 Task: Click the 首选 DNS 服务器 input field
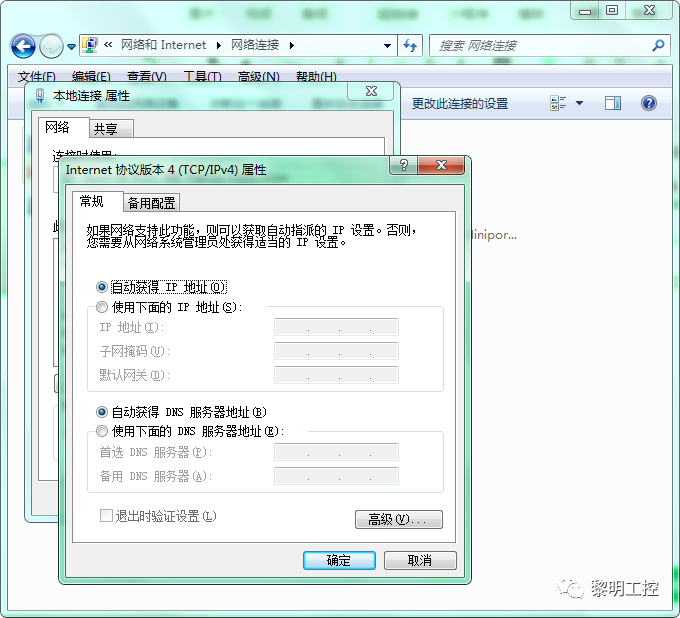[336, 452]
